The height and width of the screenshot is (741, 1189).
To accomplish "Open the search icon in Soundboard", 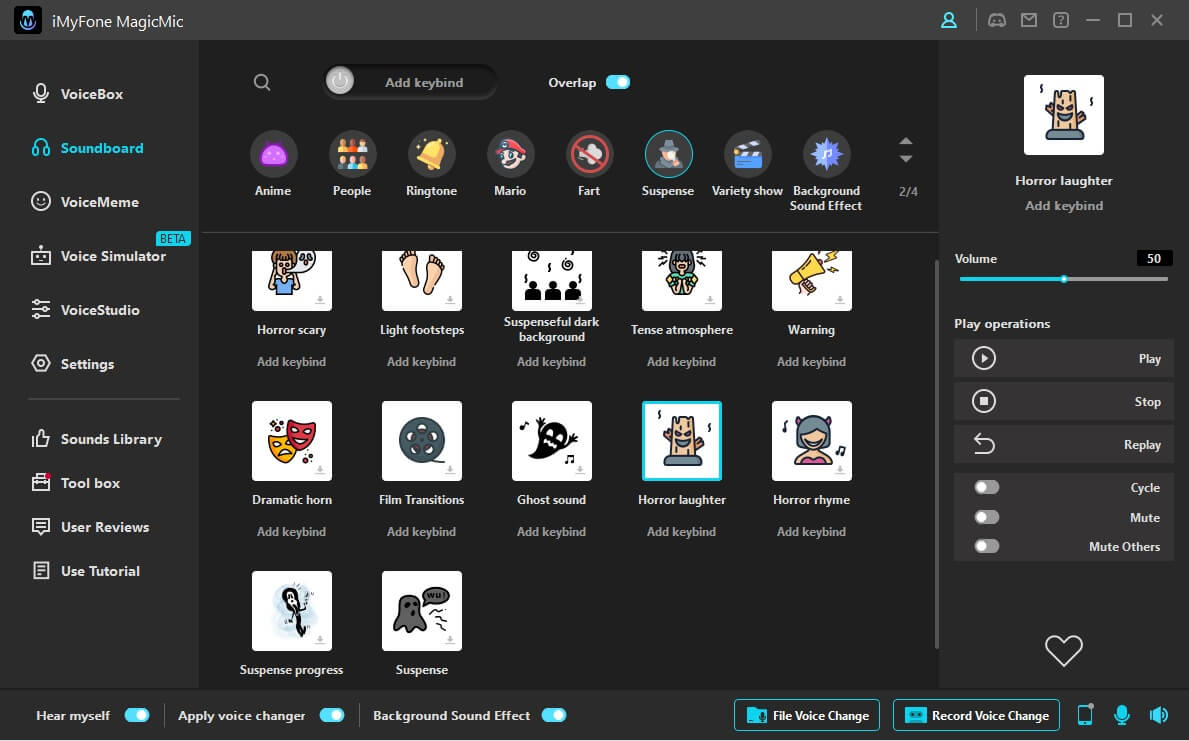I will point(262,82).
